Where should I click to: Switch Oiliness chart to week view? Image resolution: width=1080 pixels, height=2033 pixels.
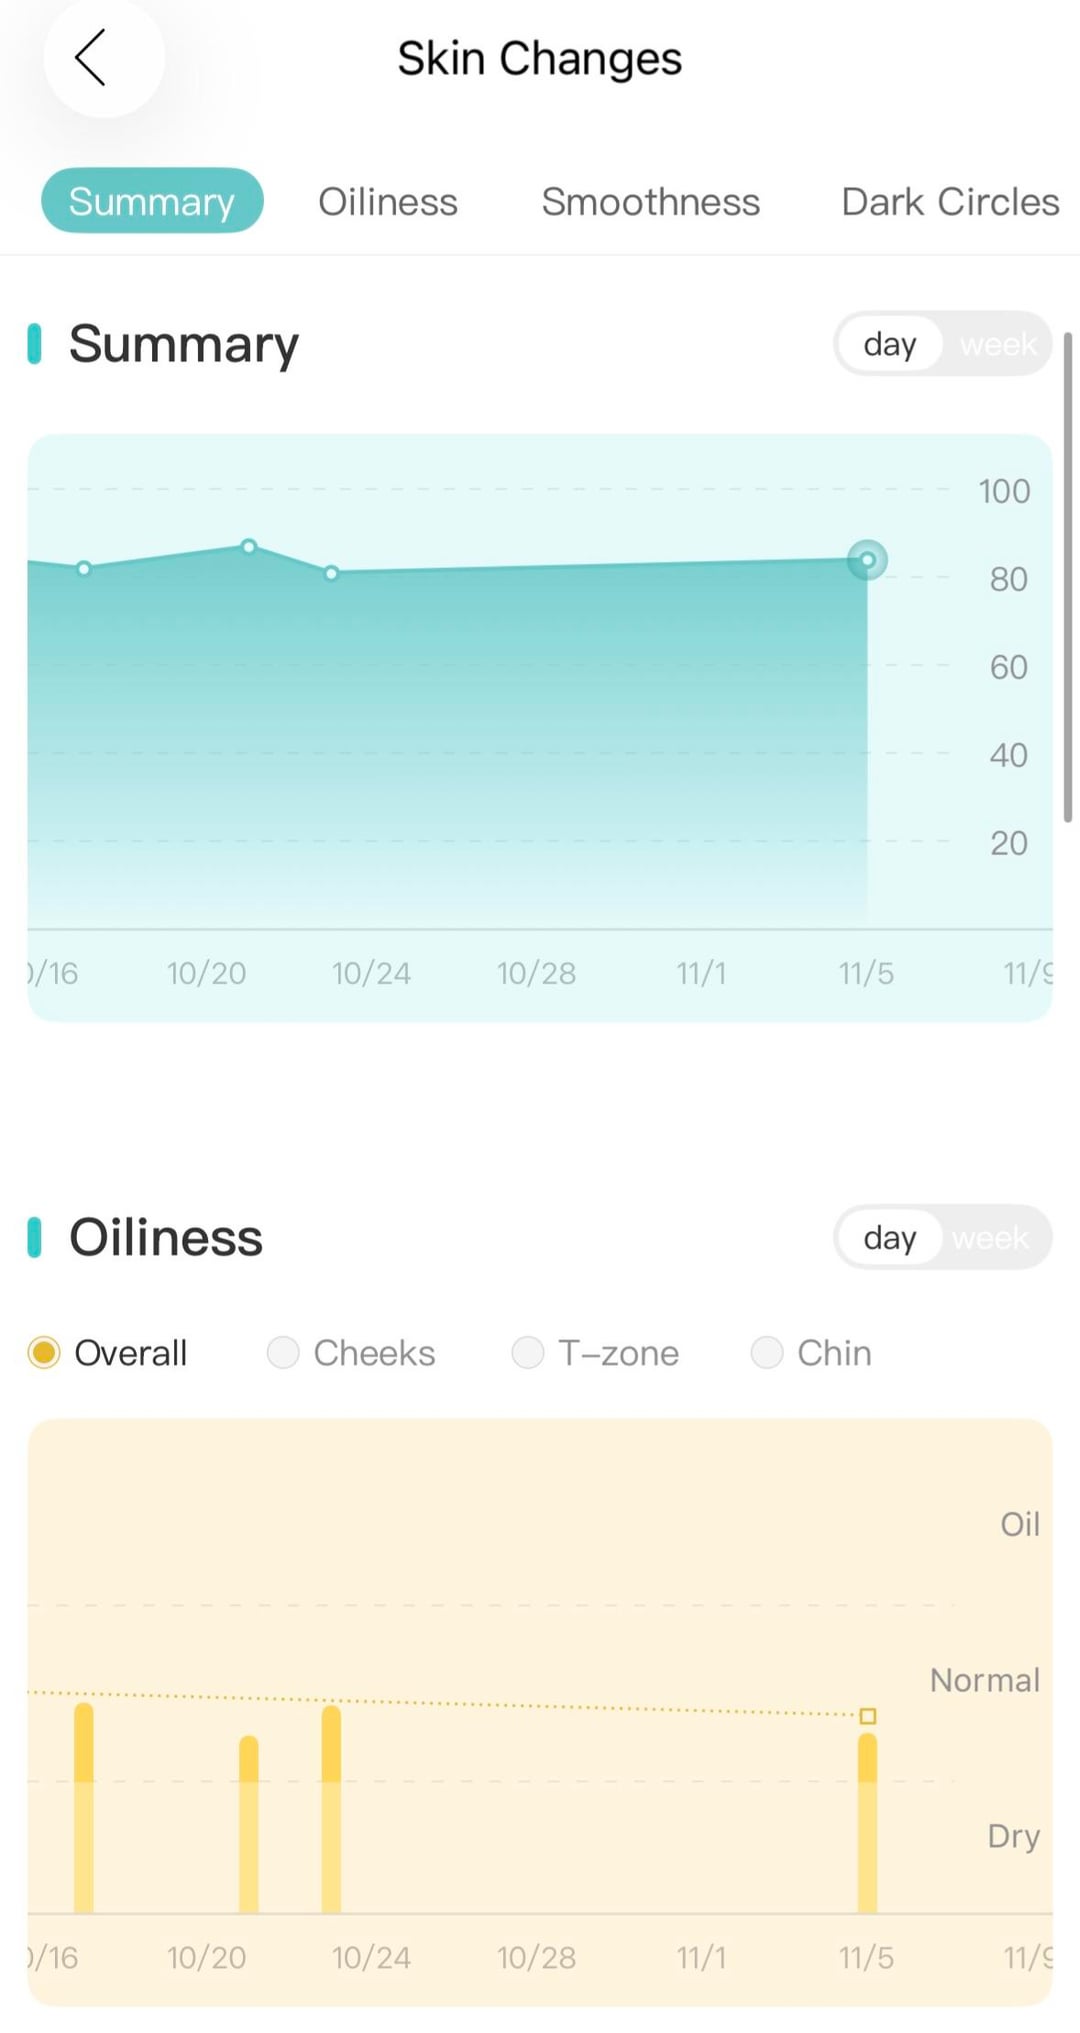pyautogui.click(x=990, y=1238)
